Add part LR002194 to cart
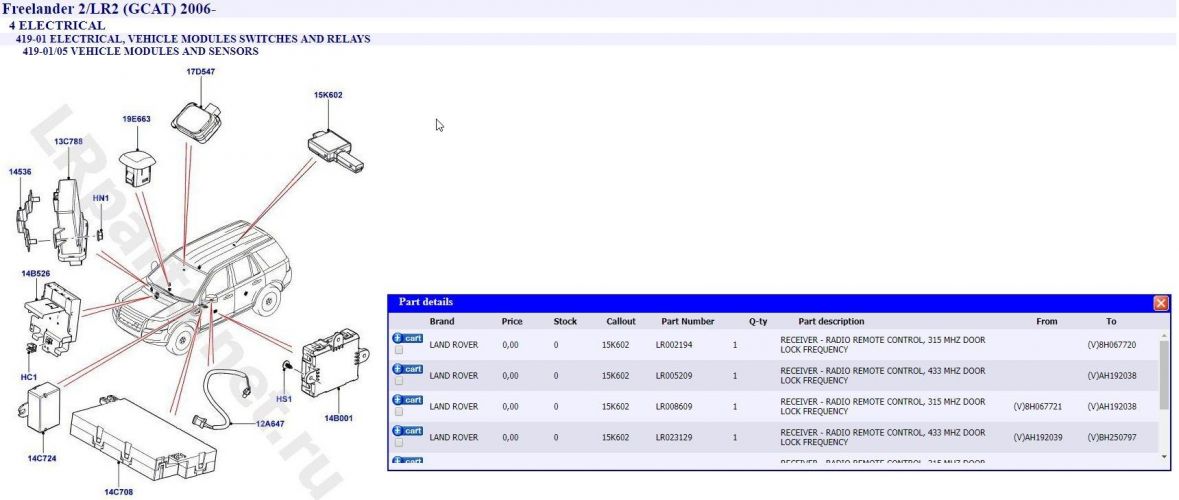The width and height of the screenshot is (1179, 500). coord(408,338)
